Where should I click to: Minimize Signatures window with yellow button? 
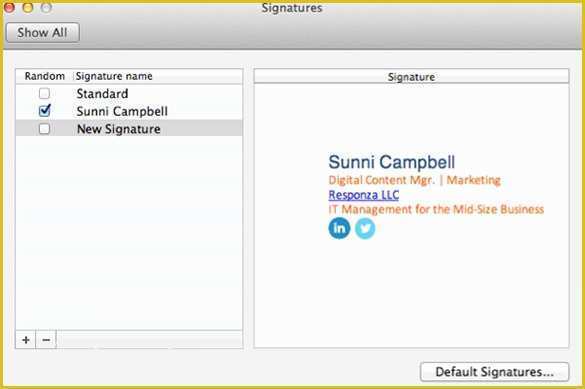click(x=28, y=7)
